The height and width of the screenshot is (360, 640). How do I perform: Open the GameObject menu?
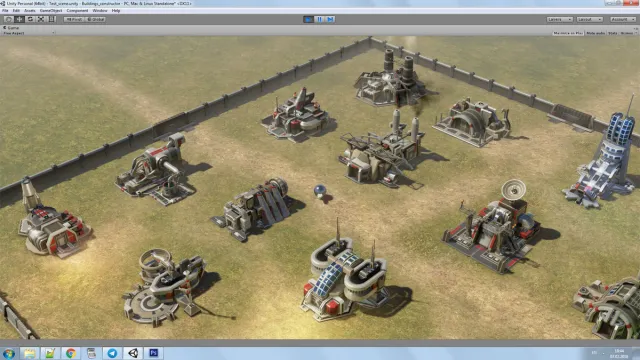pyautogui.click(x=51, y=11)
